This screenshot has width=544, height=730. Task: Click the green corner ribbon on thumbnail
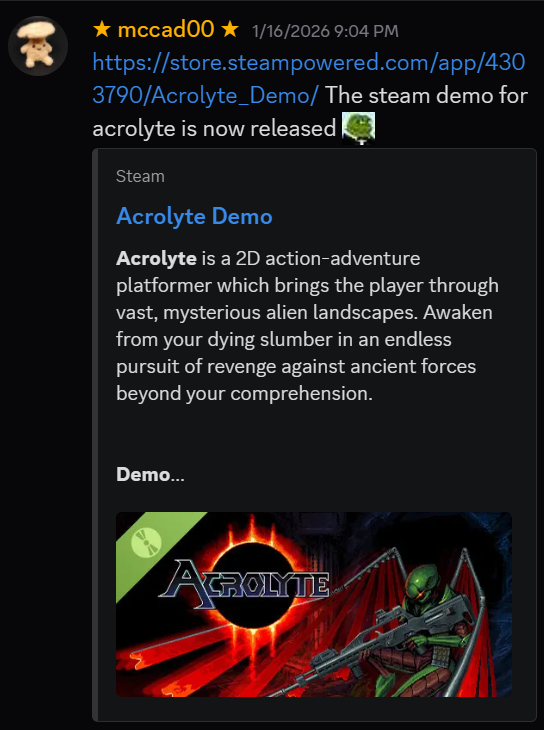(x=154, y=547)
